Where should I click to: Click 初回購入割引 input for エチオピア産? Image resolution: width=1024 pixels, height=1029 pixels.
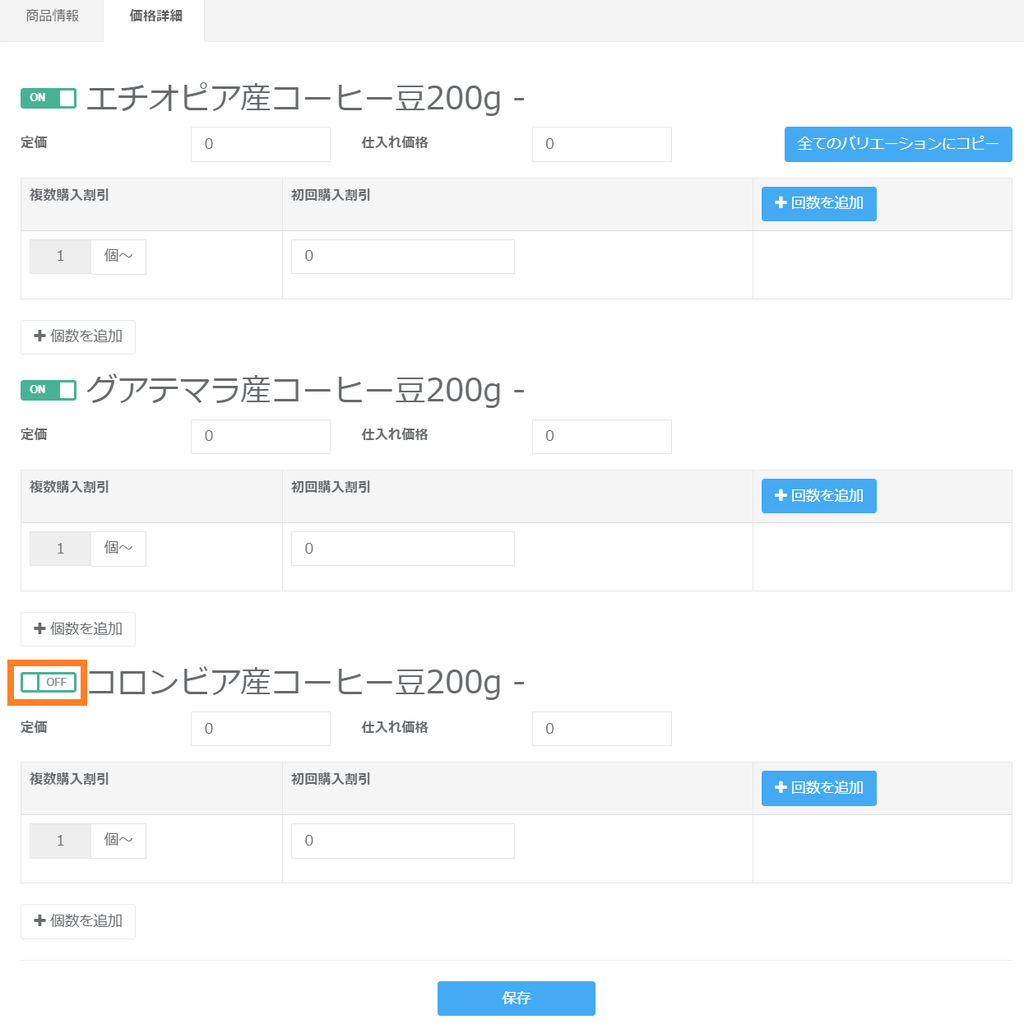click(x=402, y=257)
